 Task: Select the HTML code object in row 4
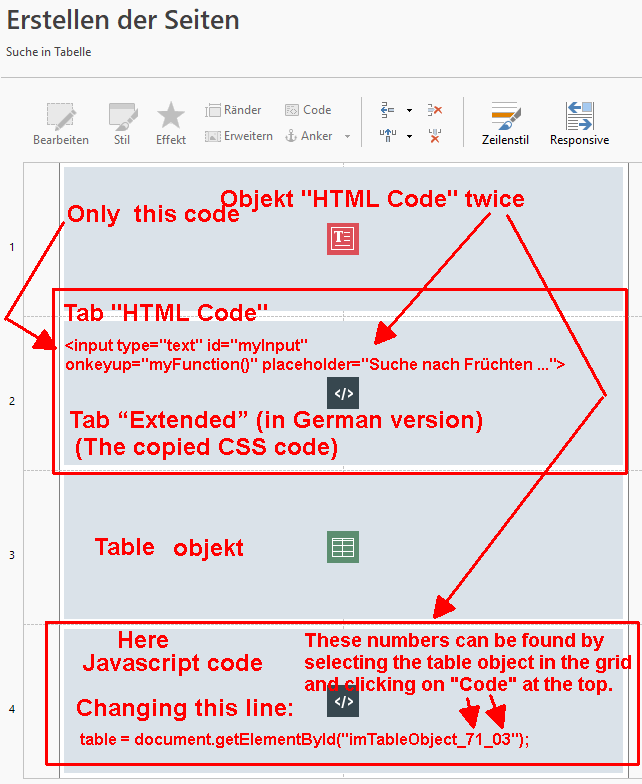pyautogui.click(x=343, y=702)
